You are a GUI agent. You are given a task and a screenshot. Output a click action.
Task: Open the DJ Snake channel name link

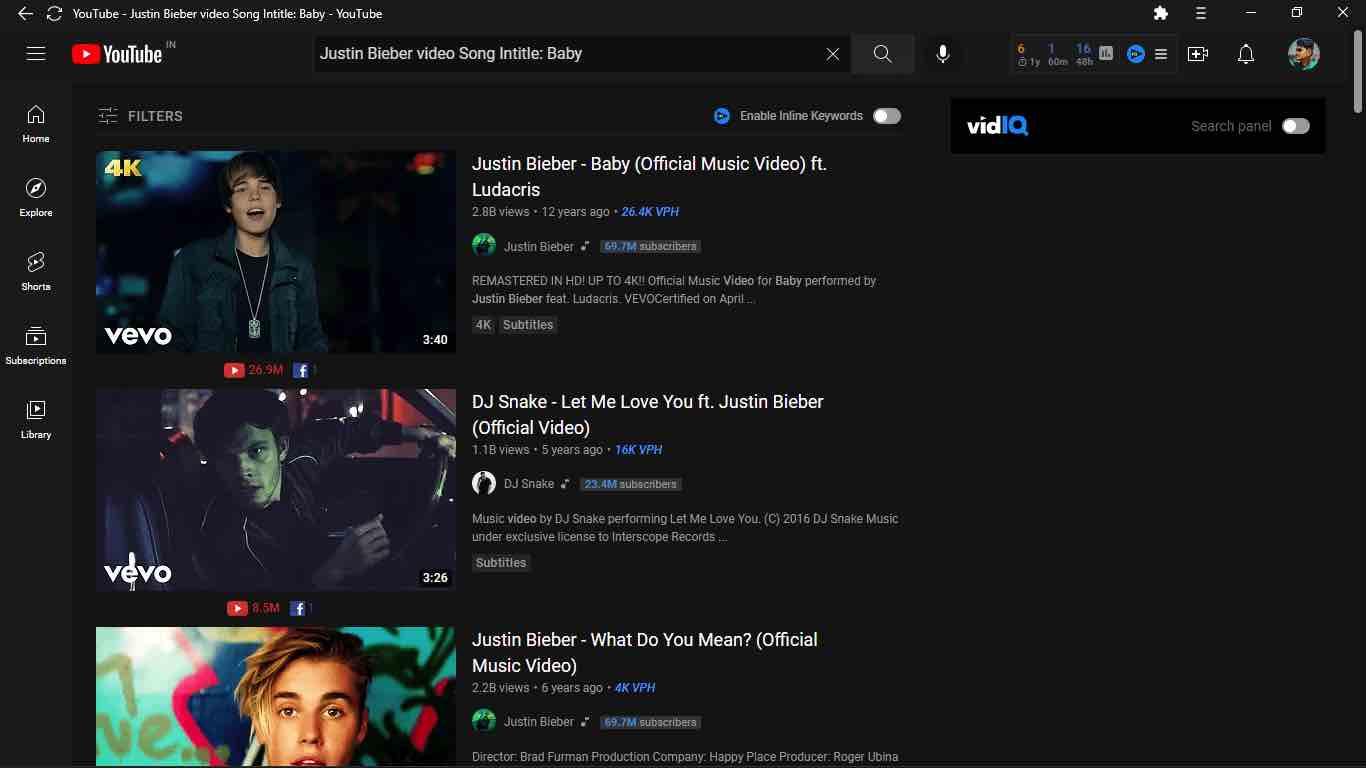(x=529, y=484)
